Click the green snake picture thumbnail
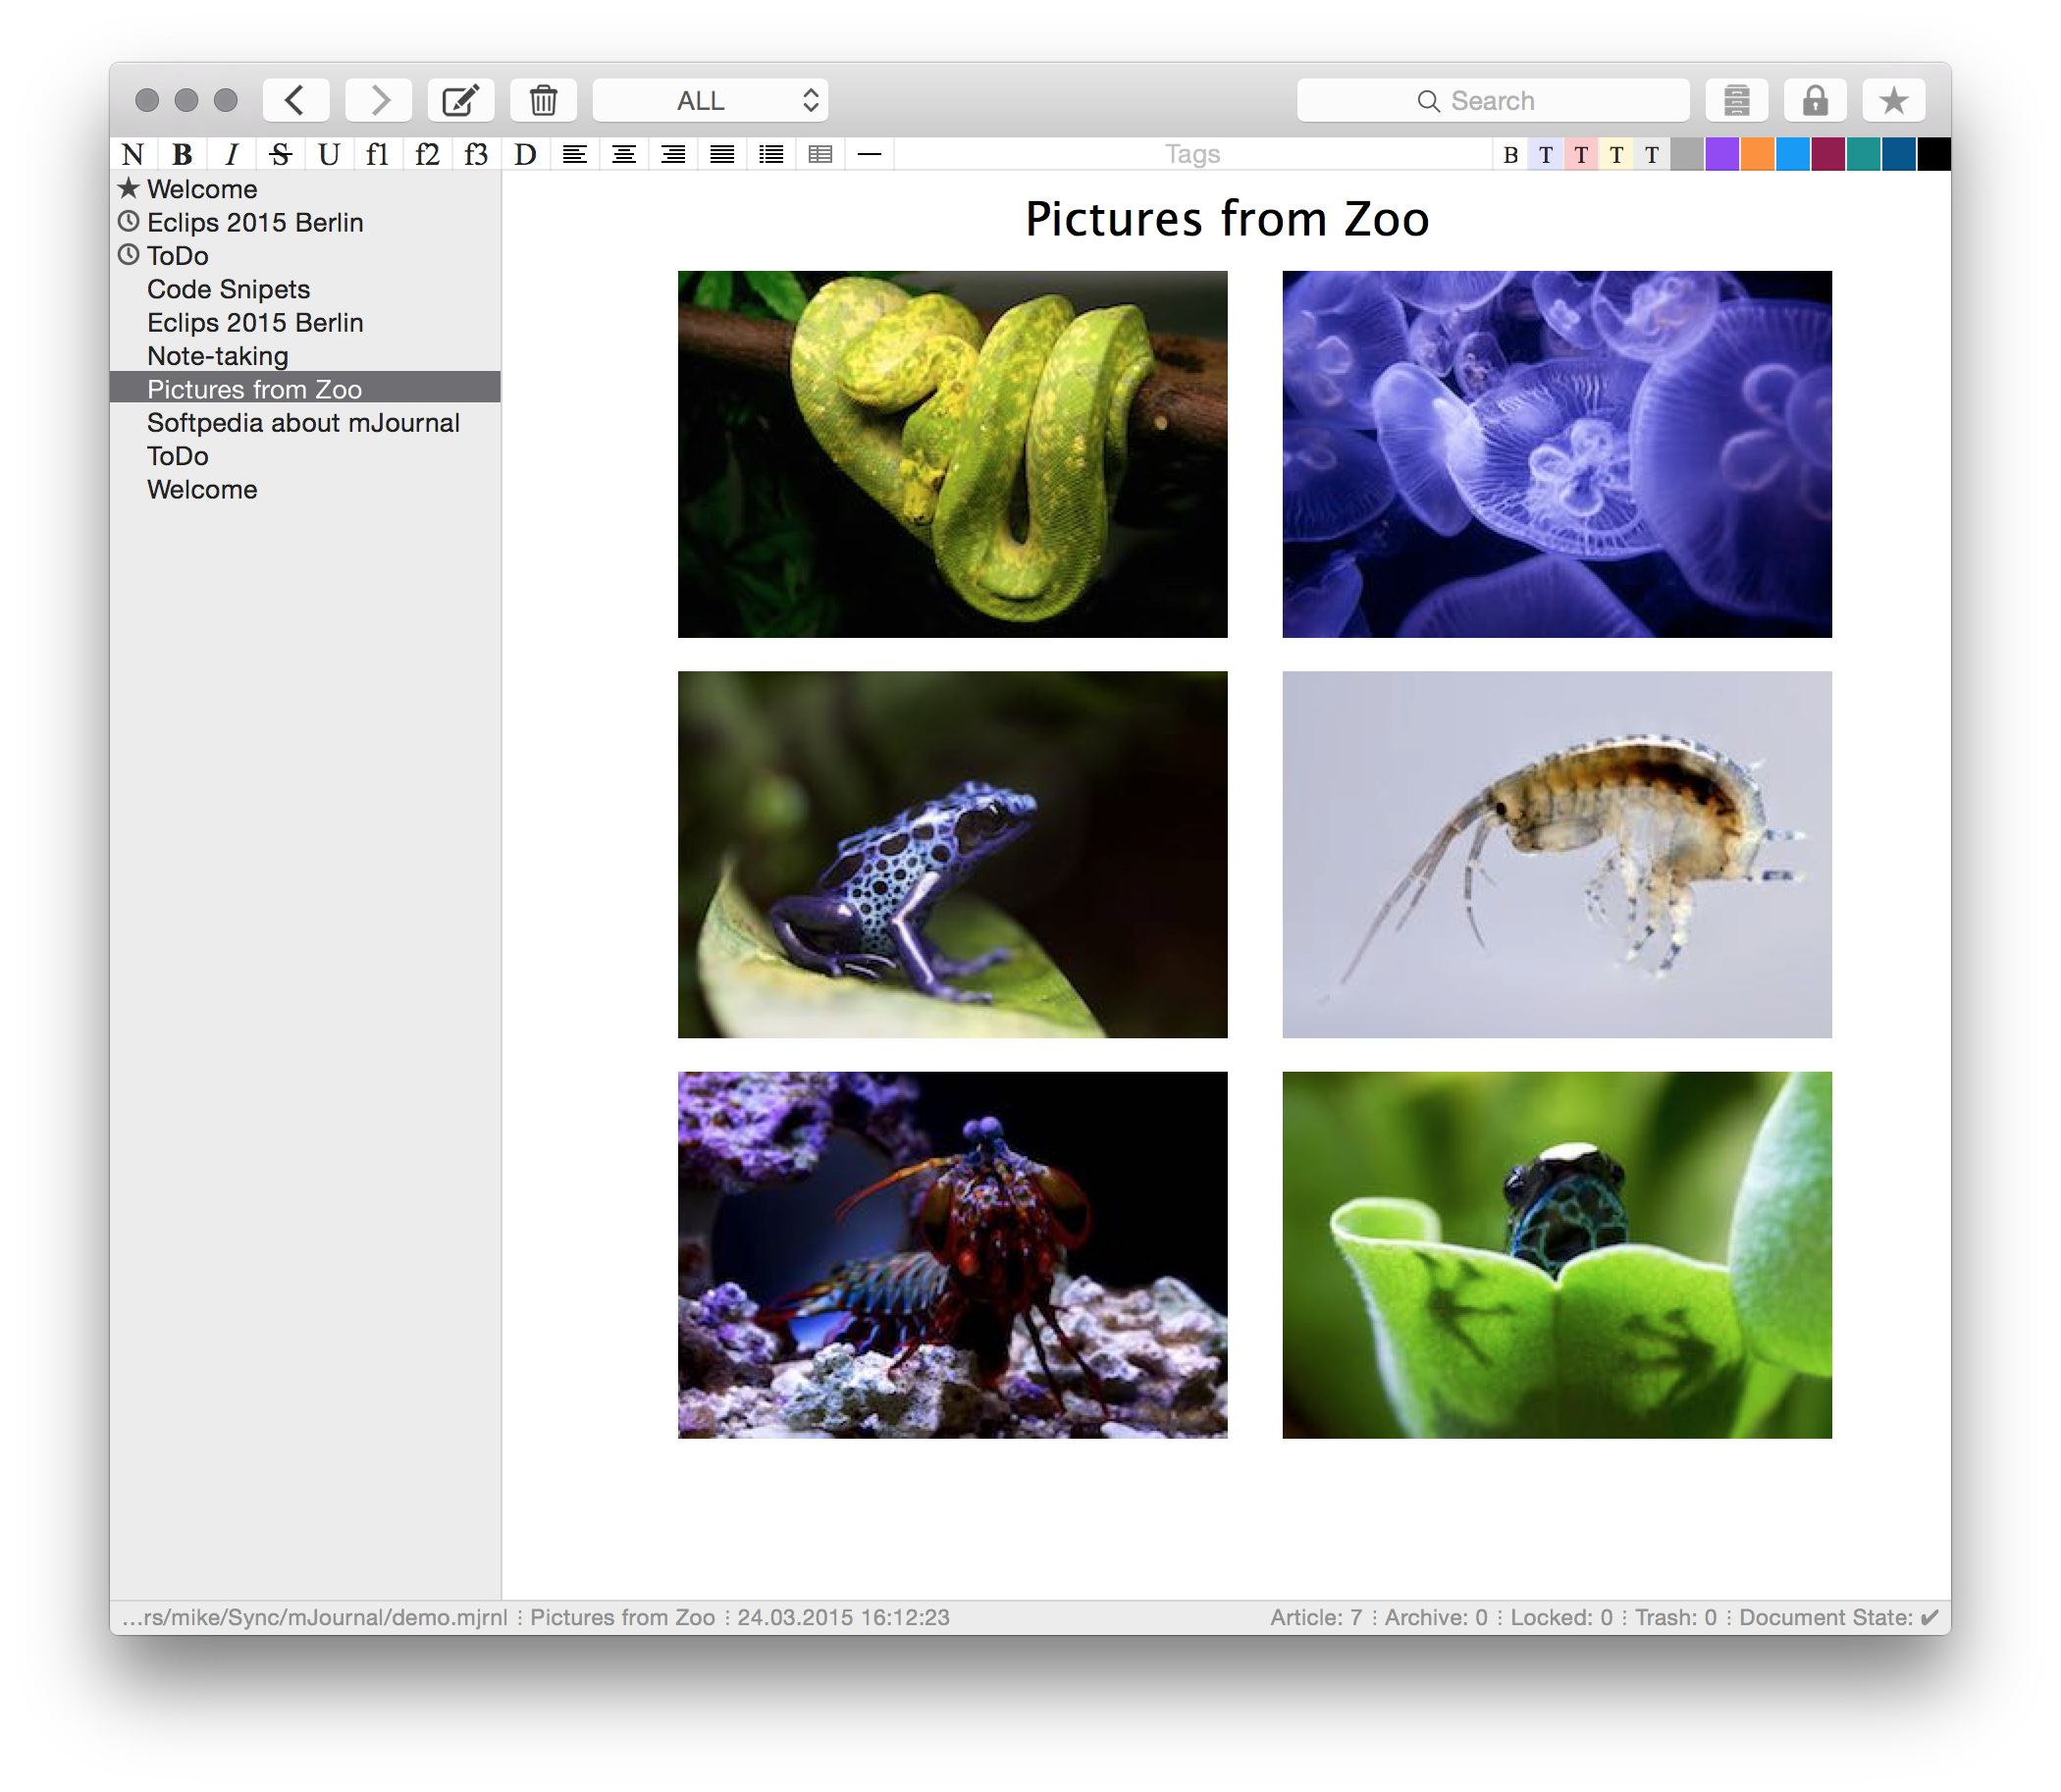Image resolution: width=2061 pixels, height=1792 pixels. (952, 454)
